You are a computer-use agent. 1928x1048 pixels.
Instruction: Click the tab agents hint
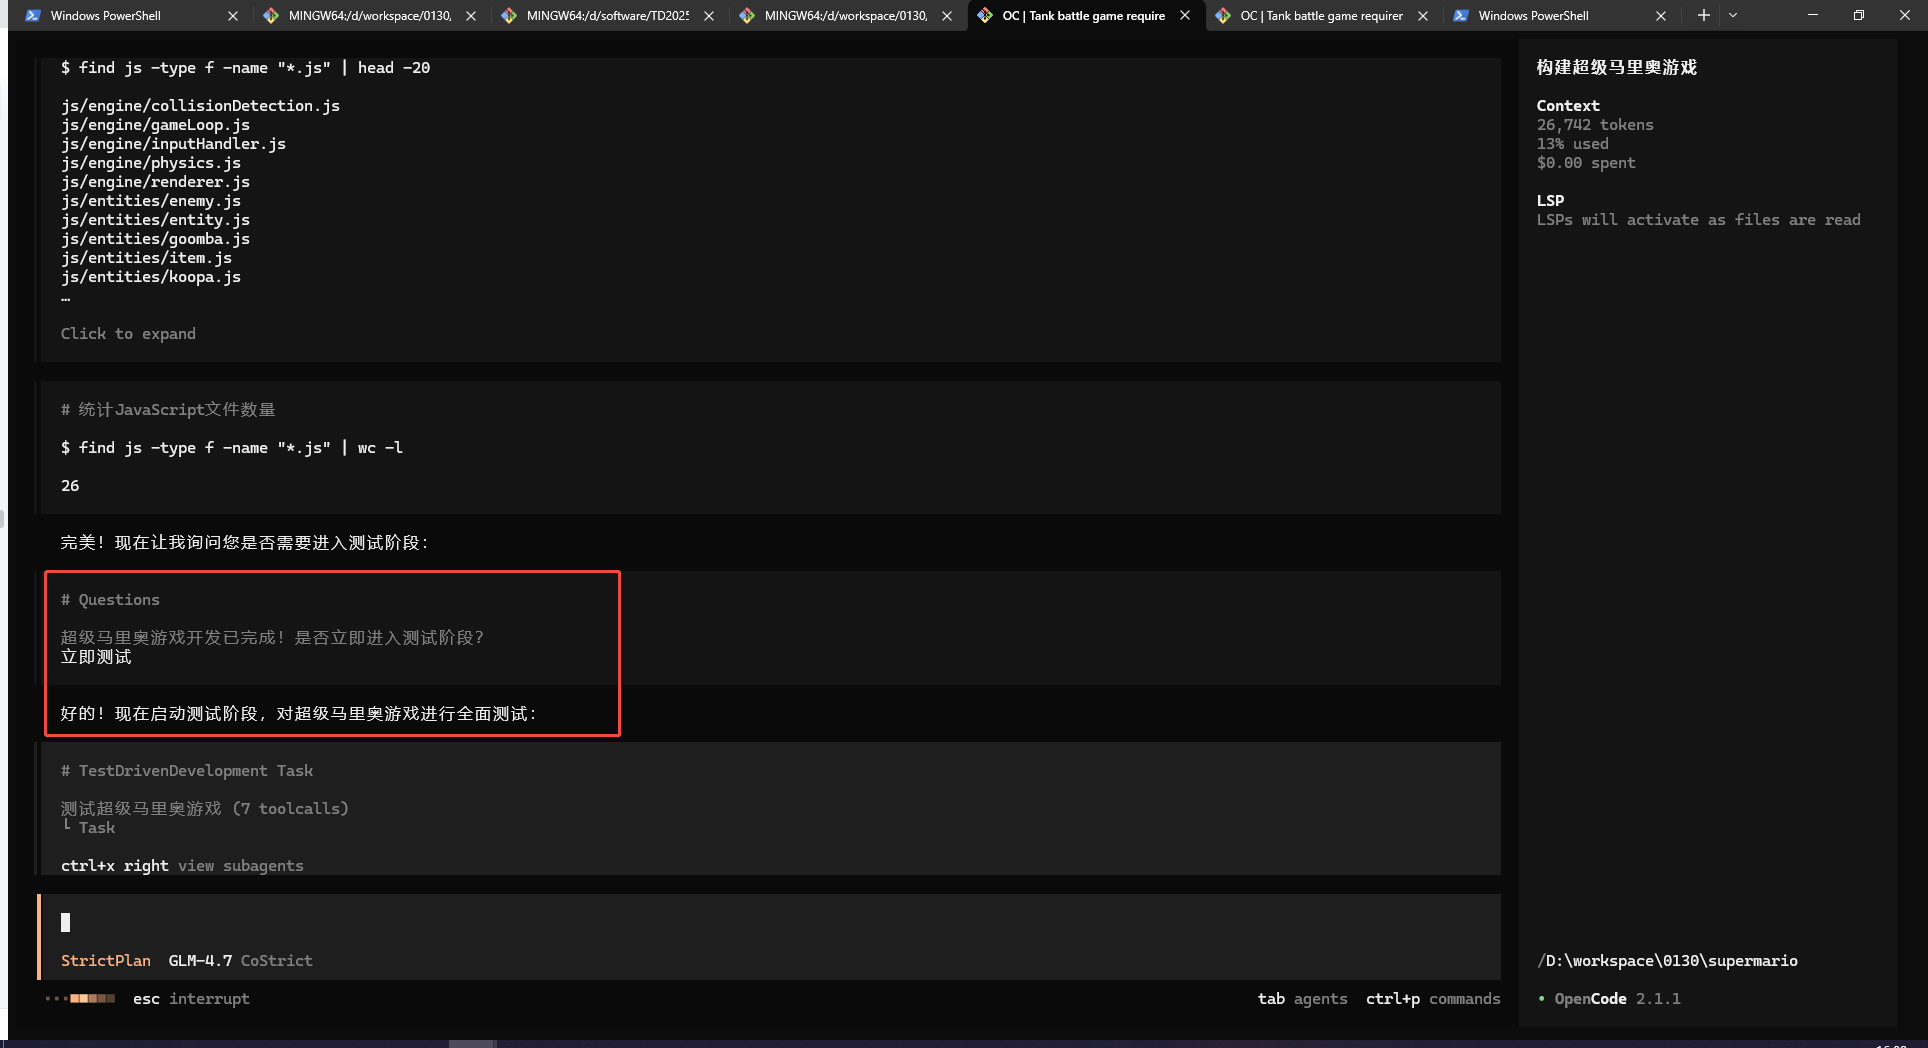click(1302, 999)
